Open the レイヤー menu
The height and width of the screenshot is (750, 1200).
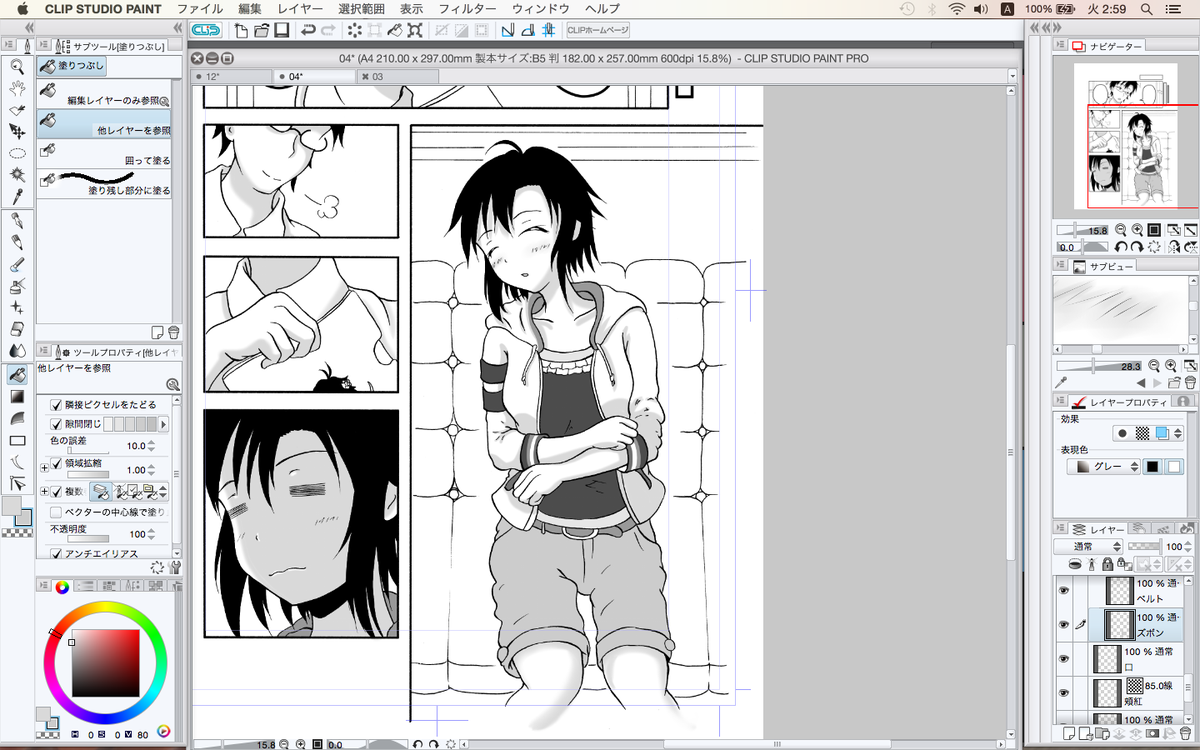[300, 8]
